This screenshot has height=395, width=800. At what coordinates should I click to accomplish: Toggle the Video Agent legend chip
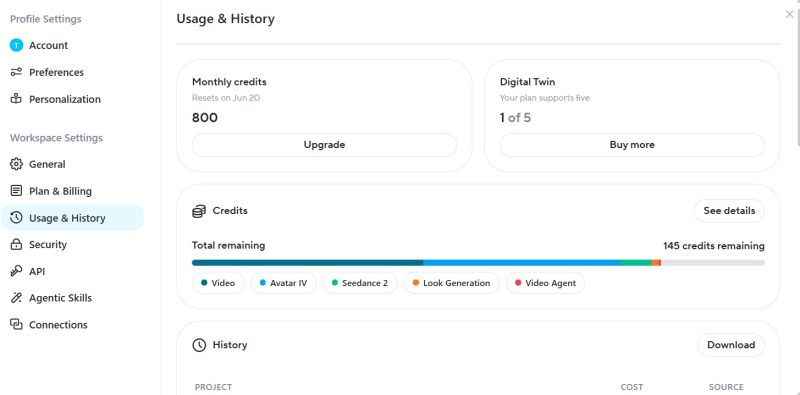[545, 283]
